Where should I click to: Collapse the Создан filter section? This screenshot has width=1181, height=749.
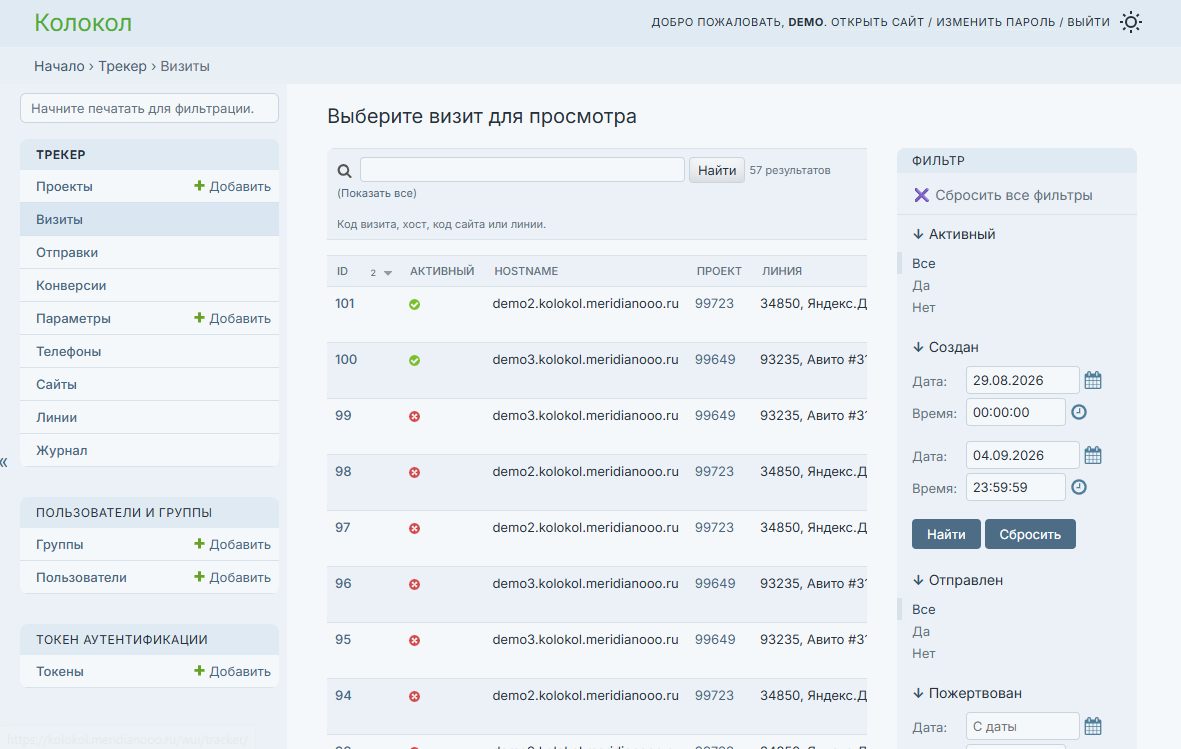coord(945,347)
